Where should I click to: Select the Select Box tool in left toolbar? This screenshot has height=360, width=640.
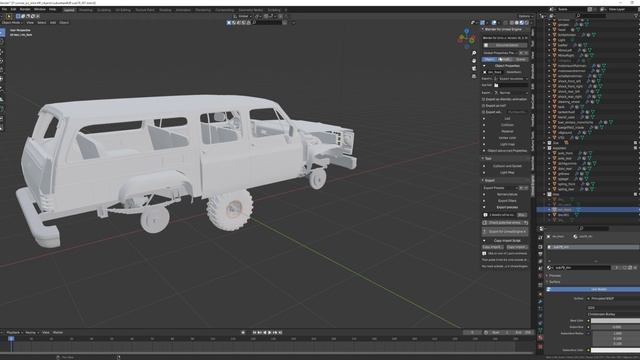pyautogui.click(x=2, y=33)
